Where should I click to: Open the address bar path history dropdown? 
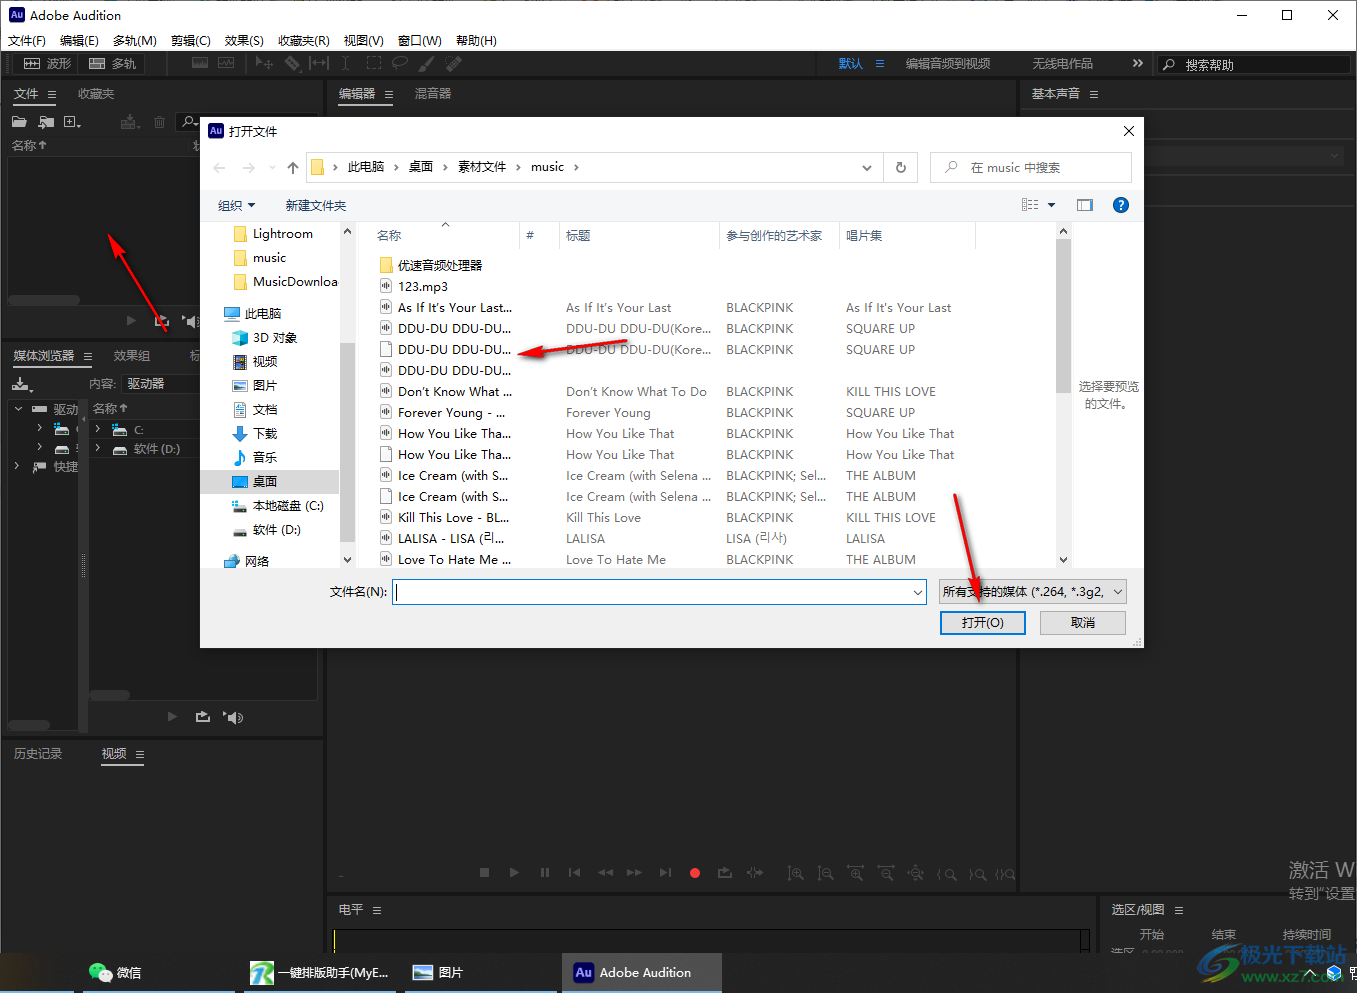click(x=866, y=167)
